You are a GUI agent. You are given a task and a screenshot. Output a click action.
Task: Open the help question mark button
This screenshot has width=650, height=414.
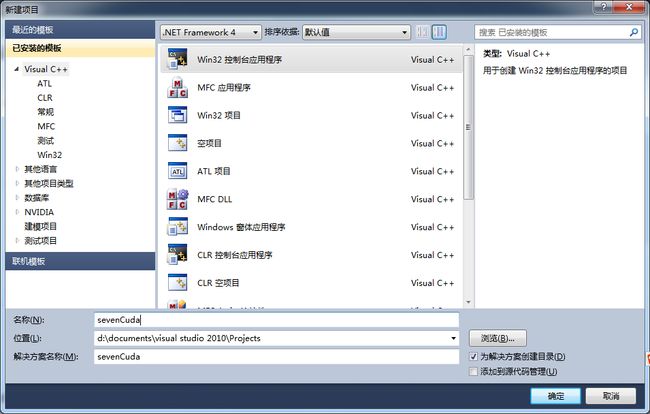(603, 7)
